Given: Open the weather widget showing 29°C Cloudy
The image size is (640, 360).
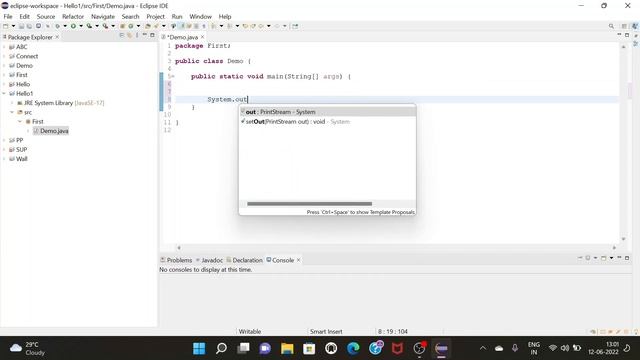Looking at the screenshot, I should pyautogui.click(x=27, y=348).
